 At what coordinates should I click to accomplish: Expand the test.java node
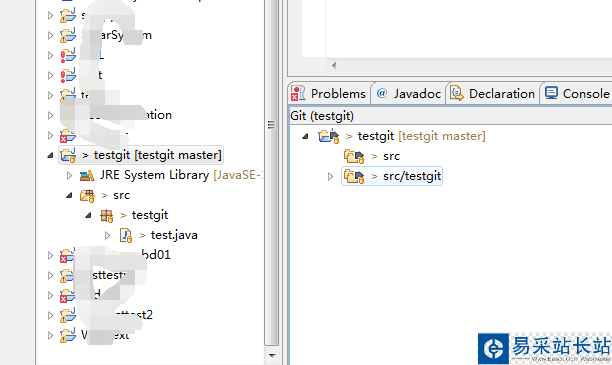tap(107, 235)
